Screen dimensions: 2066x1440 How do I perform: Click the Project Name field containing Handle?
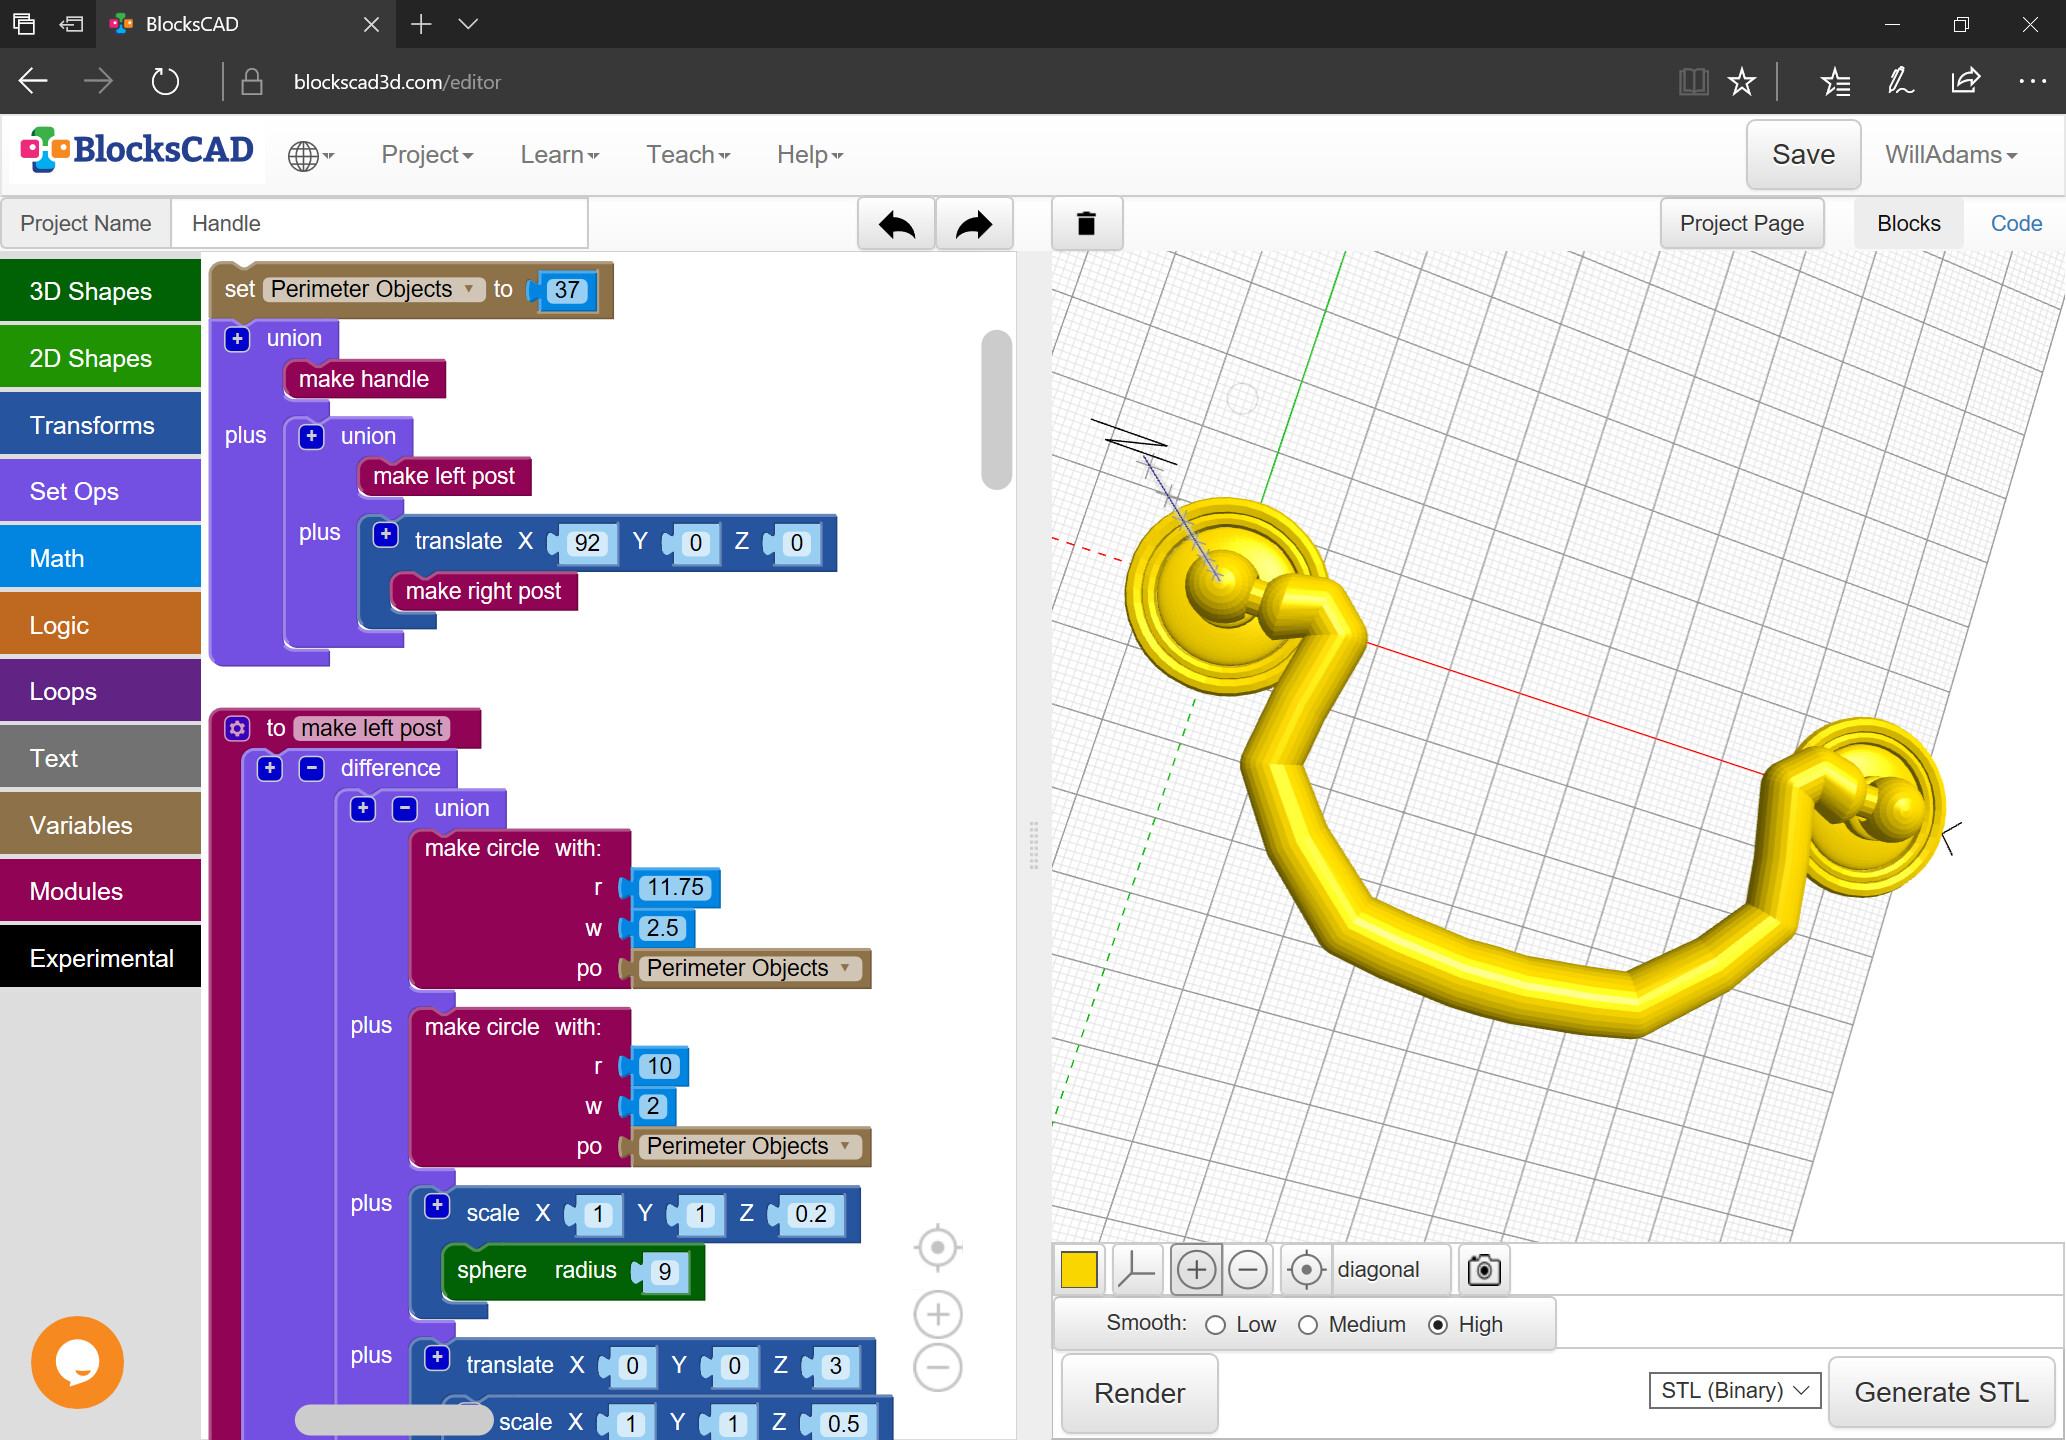[379, 224]
